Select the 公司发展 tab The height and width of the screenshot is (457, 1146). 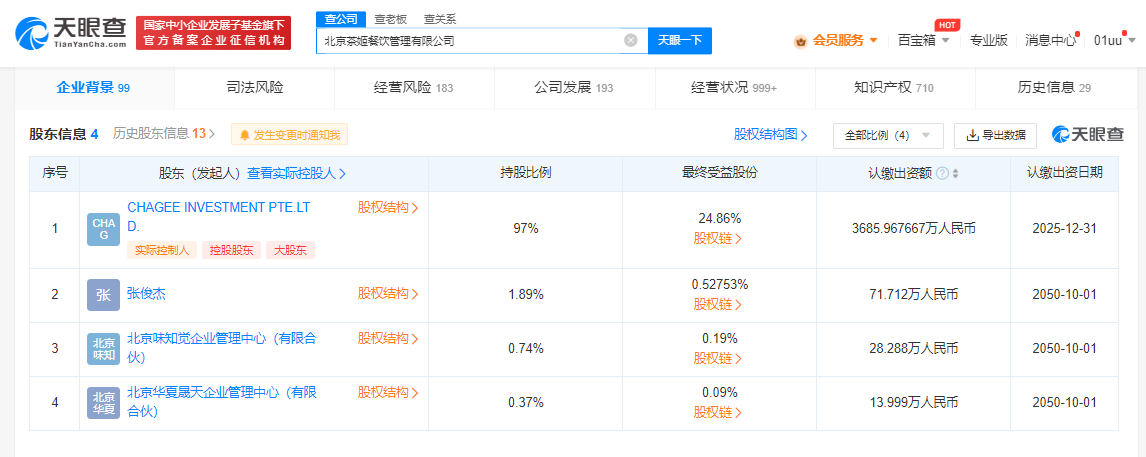click(574, 88)
